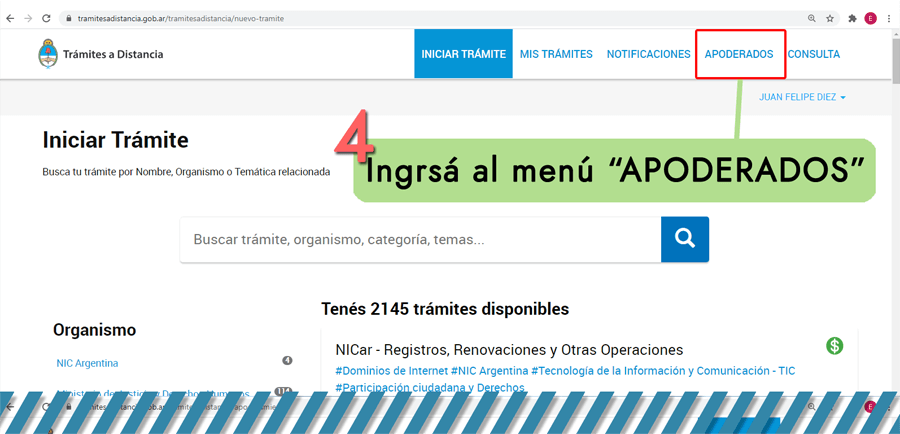Open NICar - Registros, Renovaciones y Otras Operaciones

509,350
